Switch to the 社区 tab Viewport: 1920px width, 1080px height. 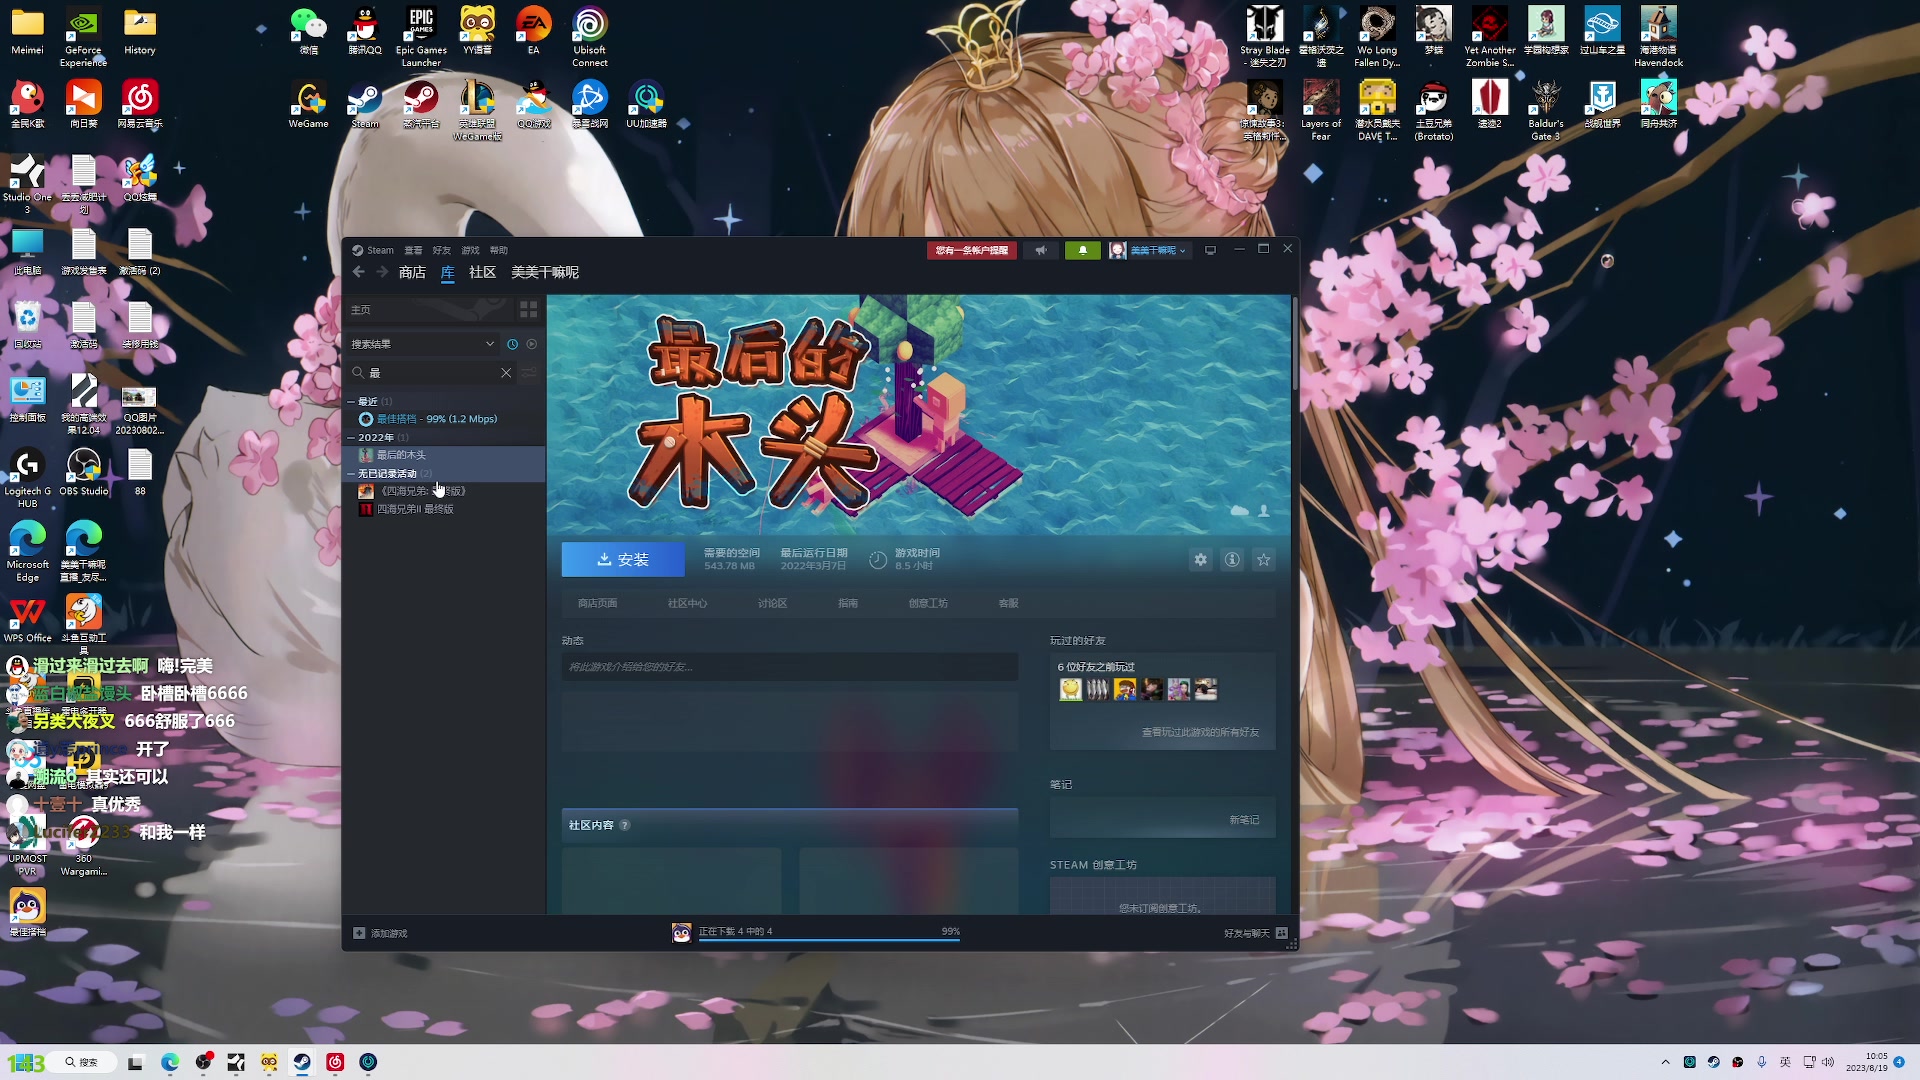point(483,272)
